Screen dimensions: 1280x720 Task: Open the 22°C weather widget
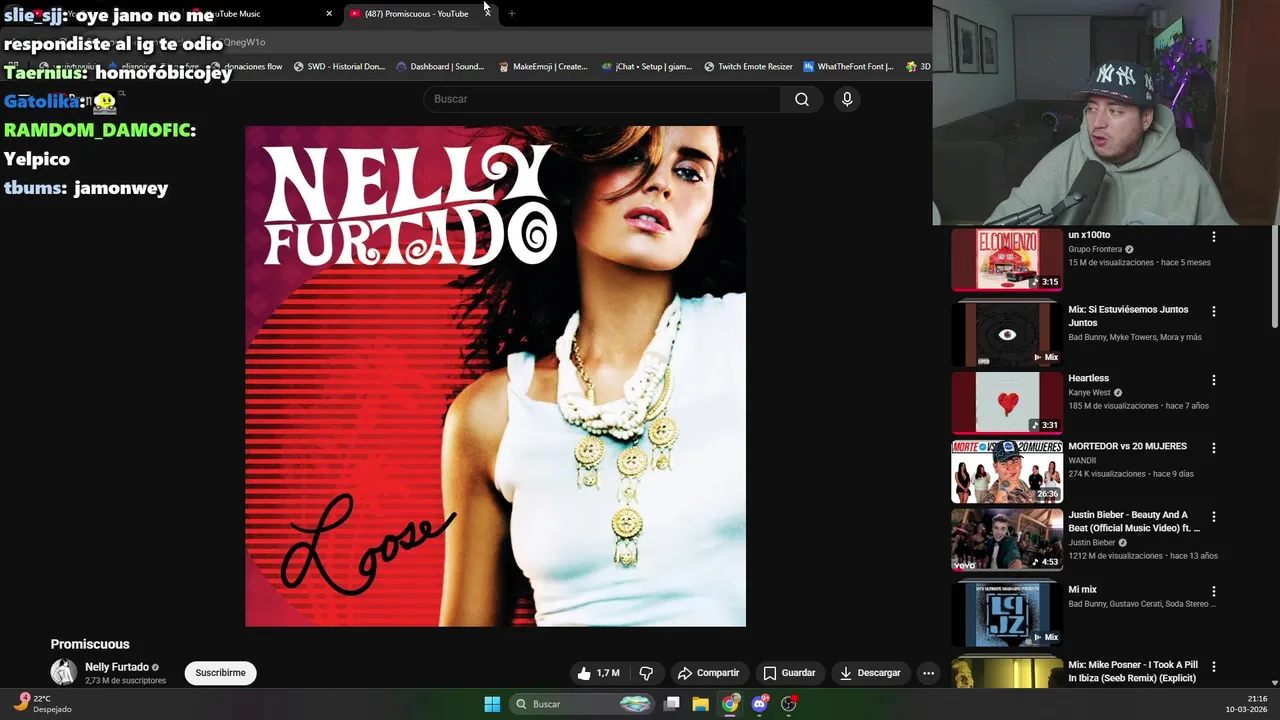pyautogui.click(x=42, y=704)
